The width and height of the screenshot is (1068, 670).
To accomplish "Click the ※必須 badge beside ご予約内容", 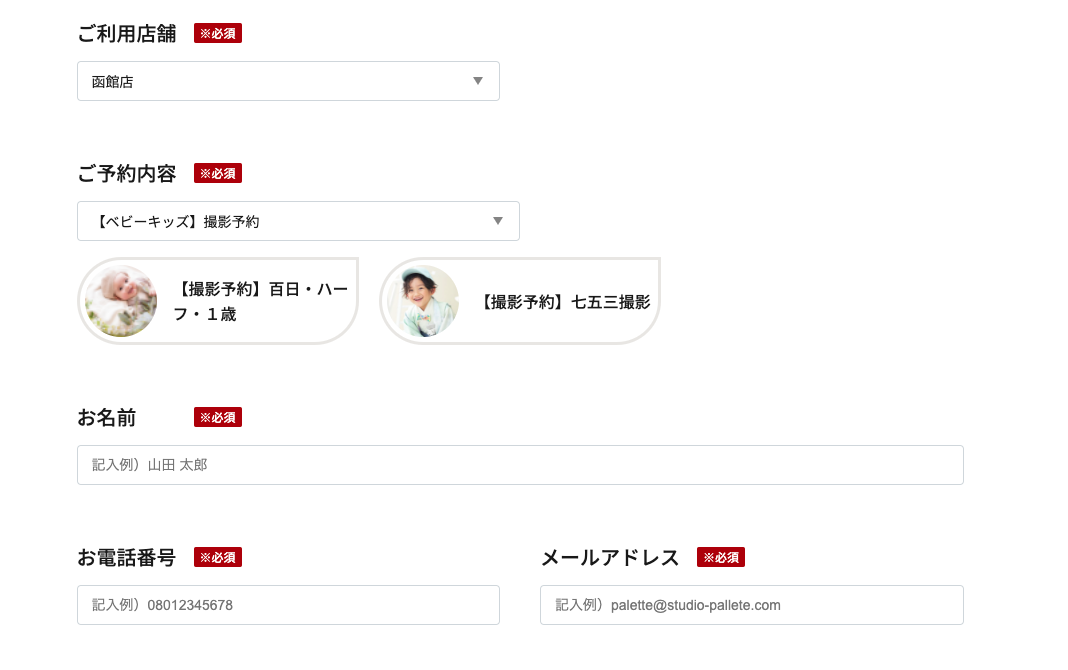I will tap(218, 174).
